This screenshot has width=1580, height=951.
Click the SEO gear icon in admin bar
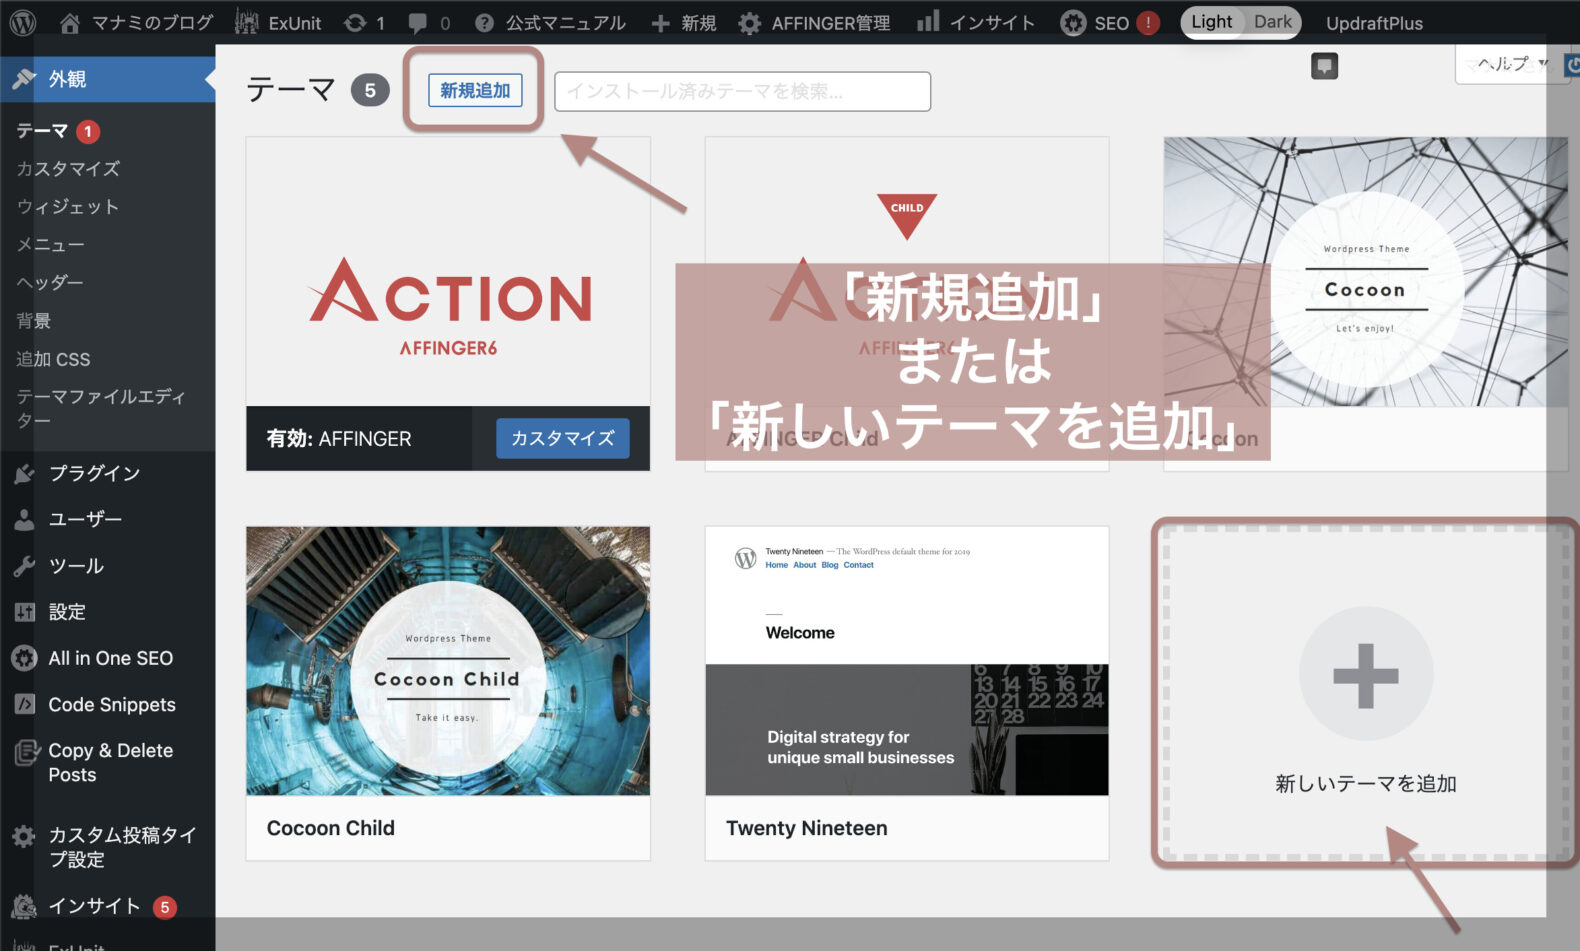(1073, 23)
